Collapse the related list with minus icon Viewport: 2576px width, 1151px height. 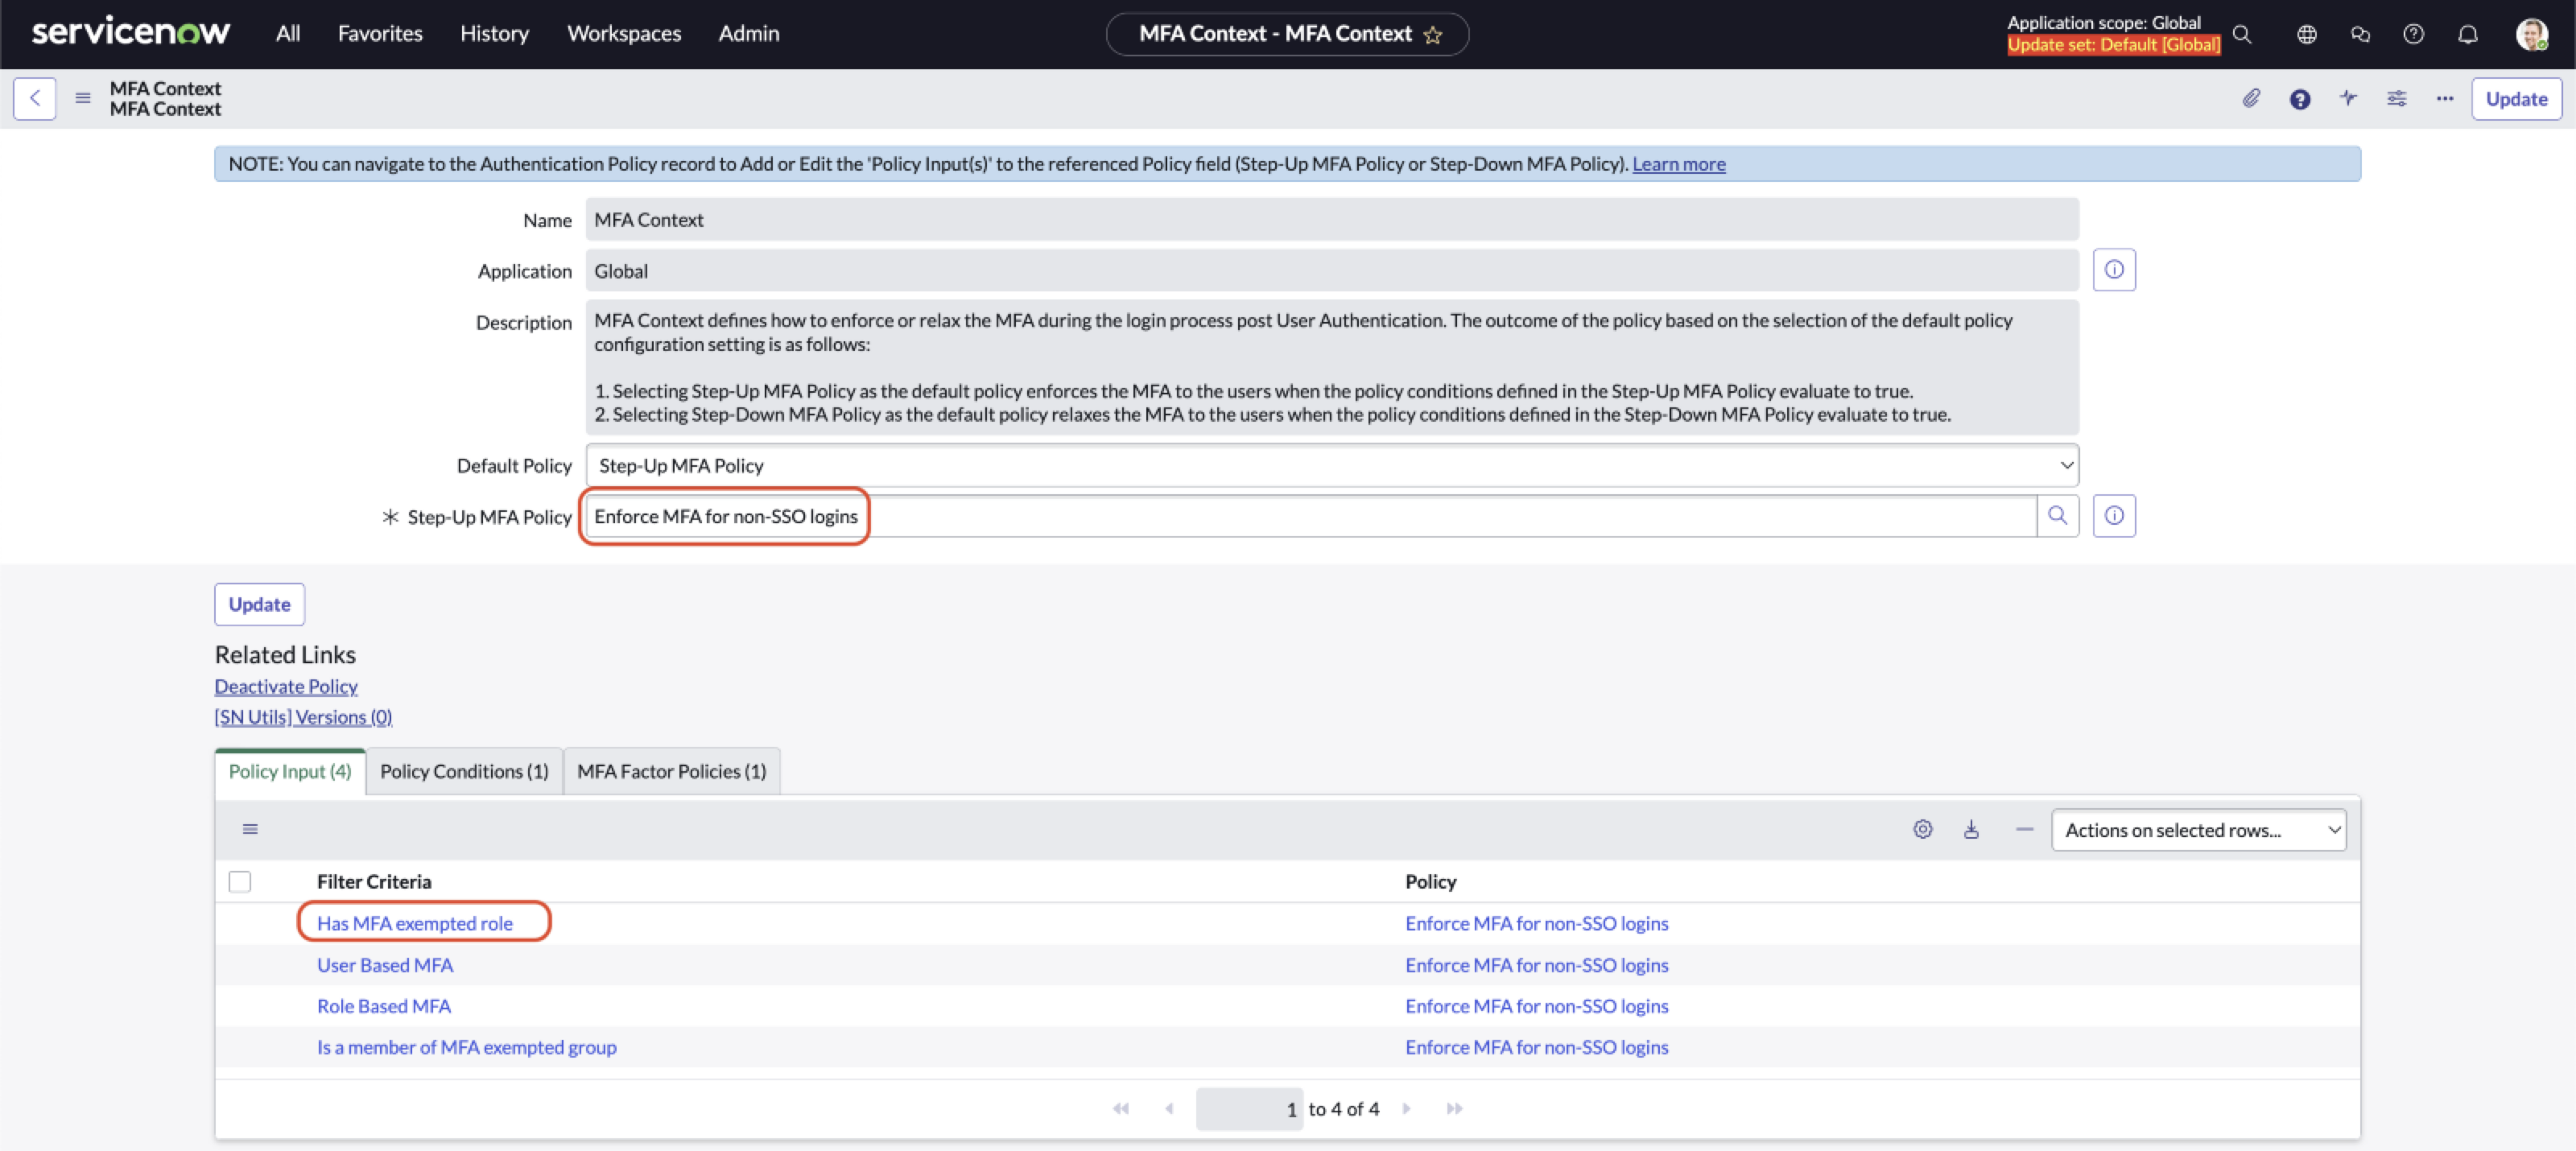(2025, 829)
